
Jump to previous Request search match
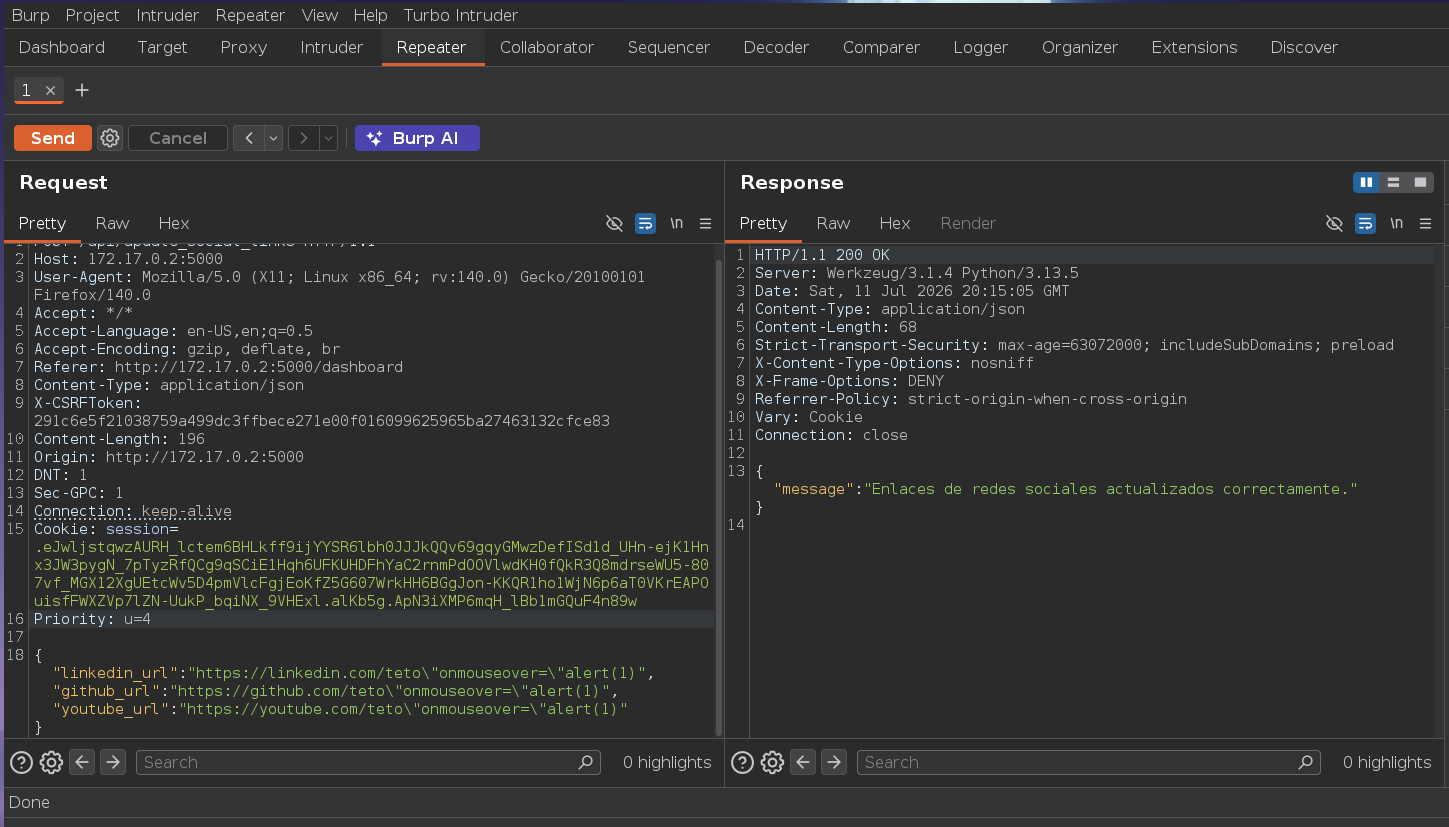82,762
